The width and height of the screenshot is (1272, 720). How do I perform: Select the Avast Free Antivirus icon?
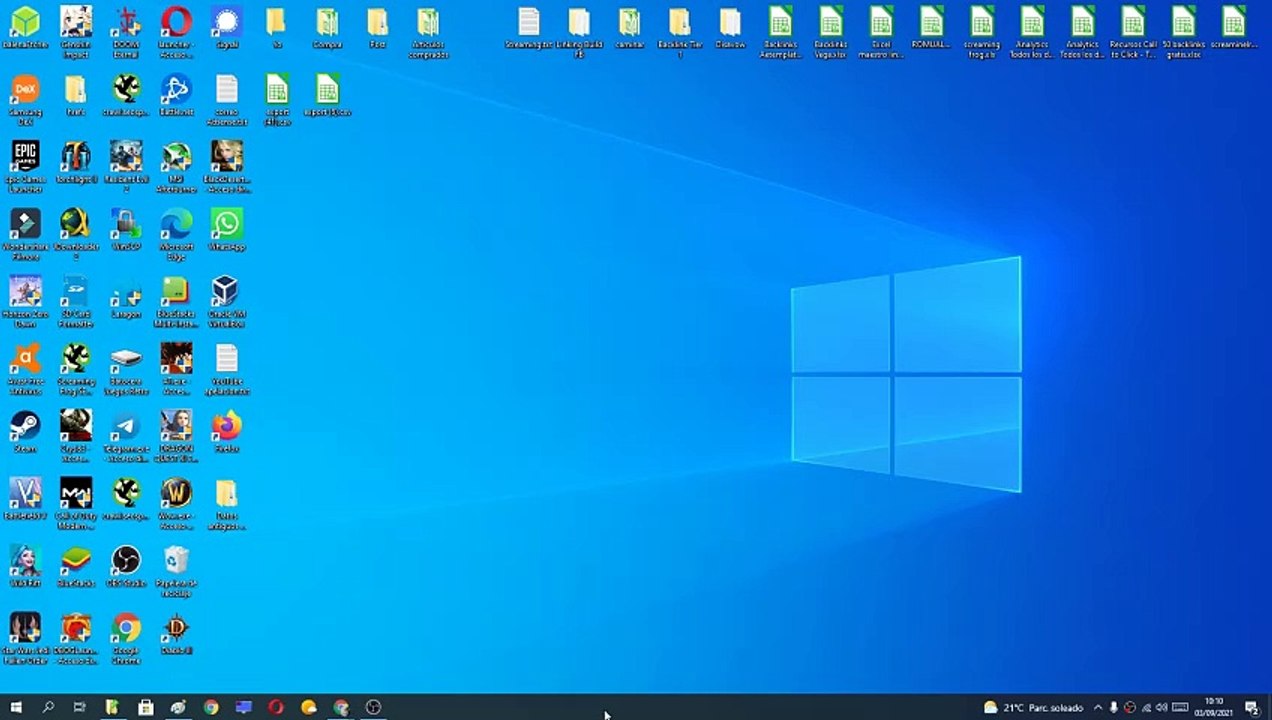[x=25, y=368]
